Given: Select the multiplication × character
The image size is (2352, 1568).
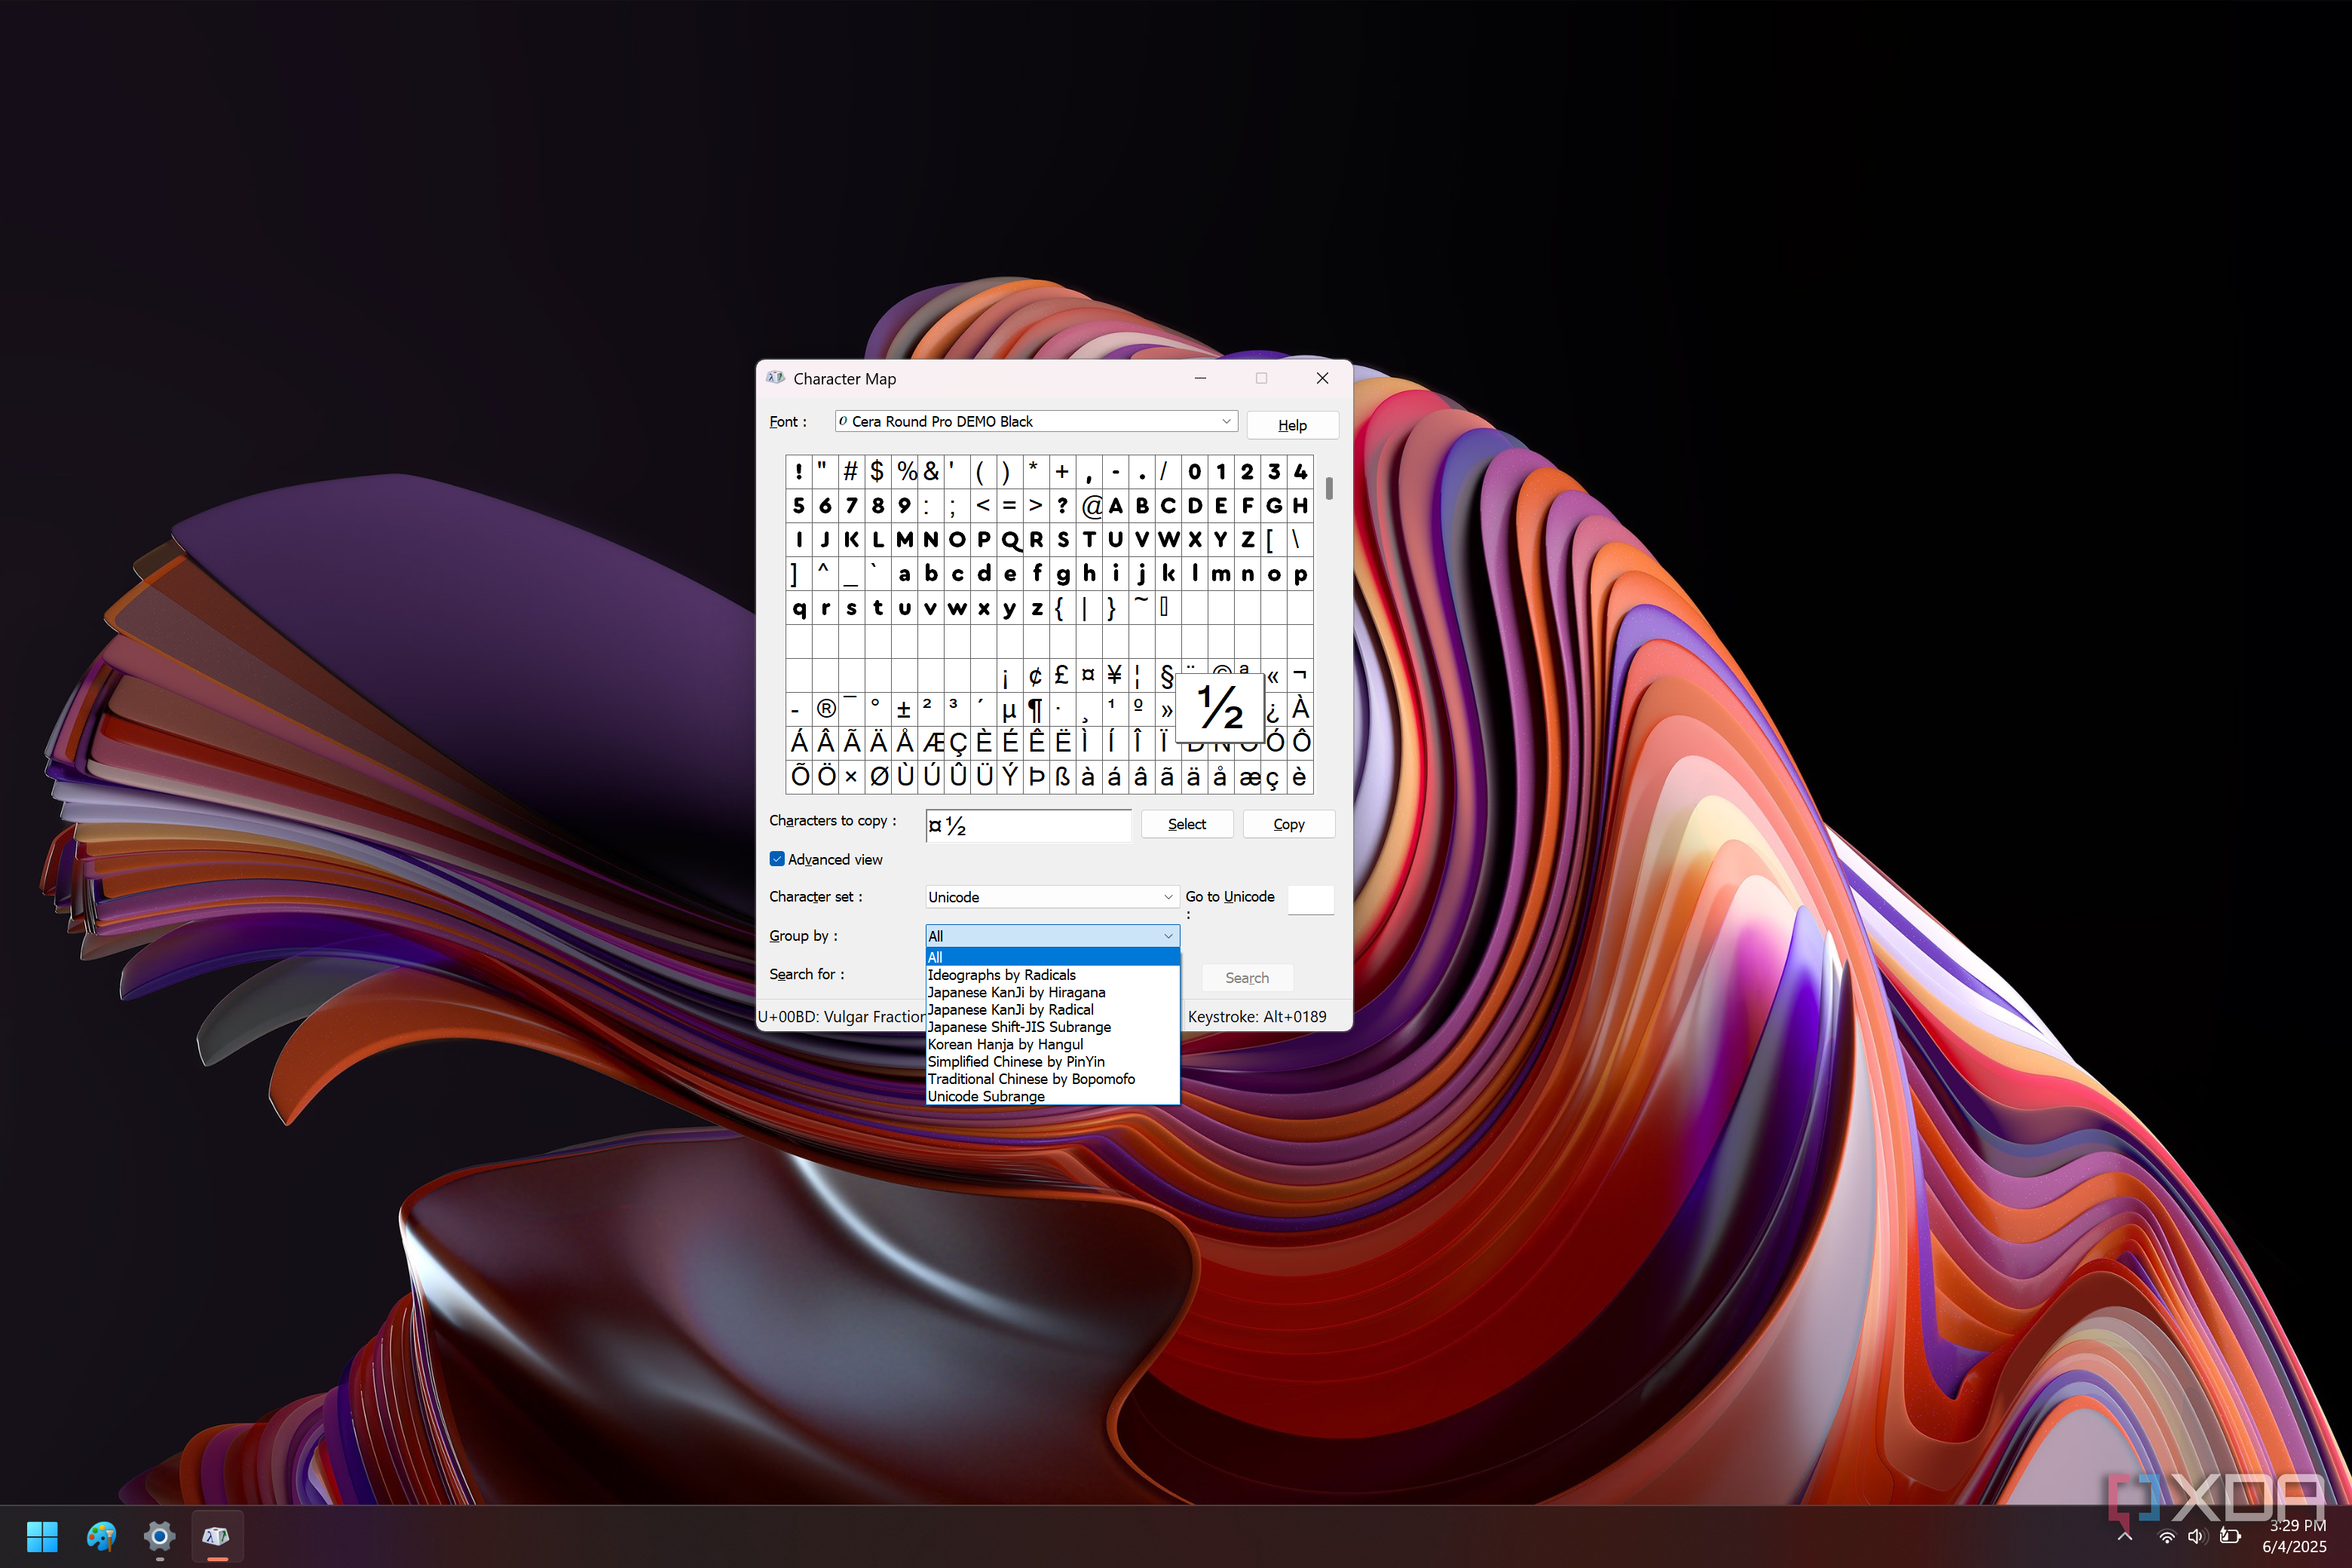Looking at the screenshot, I should [x=851, y=777].
